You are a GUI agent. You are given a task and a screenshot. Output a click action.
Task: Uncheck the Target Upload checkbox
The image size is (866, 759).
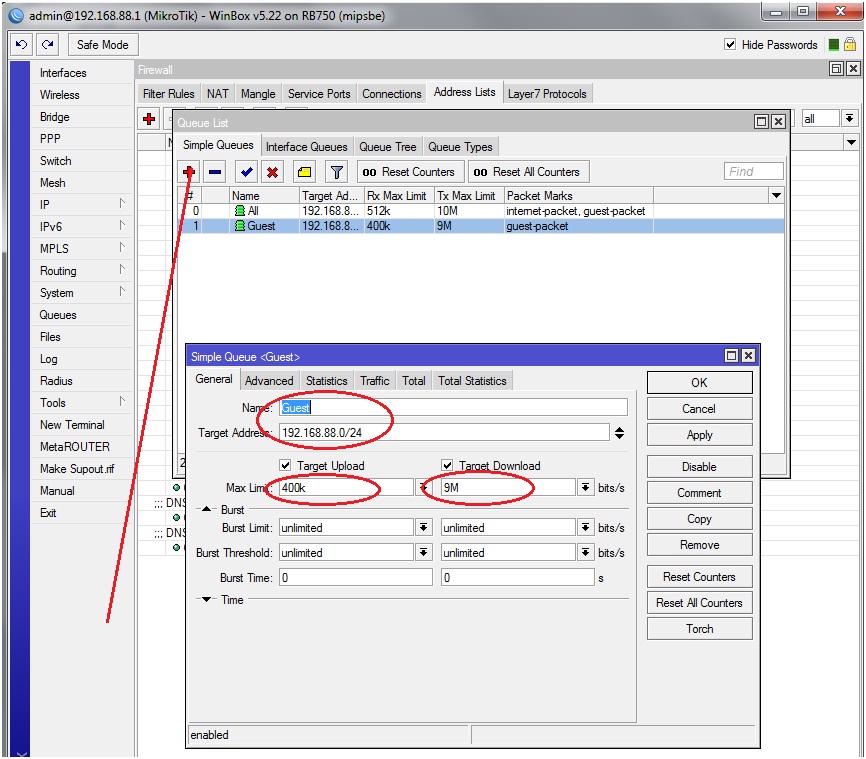(x=286, y=466)
